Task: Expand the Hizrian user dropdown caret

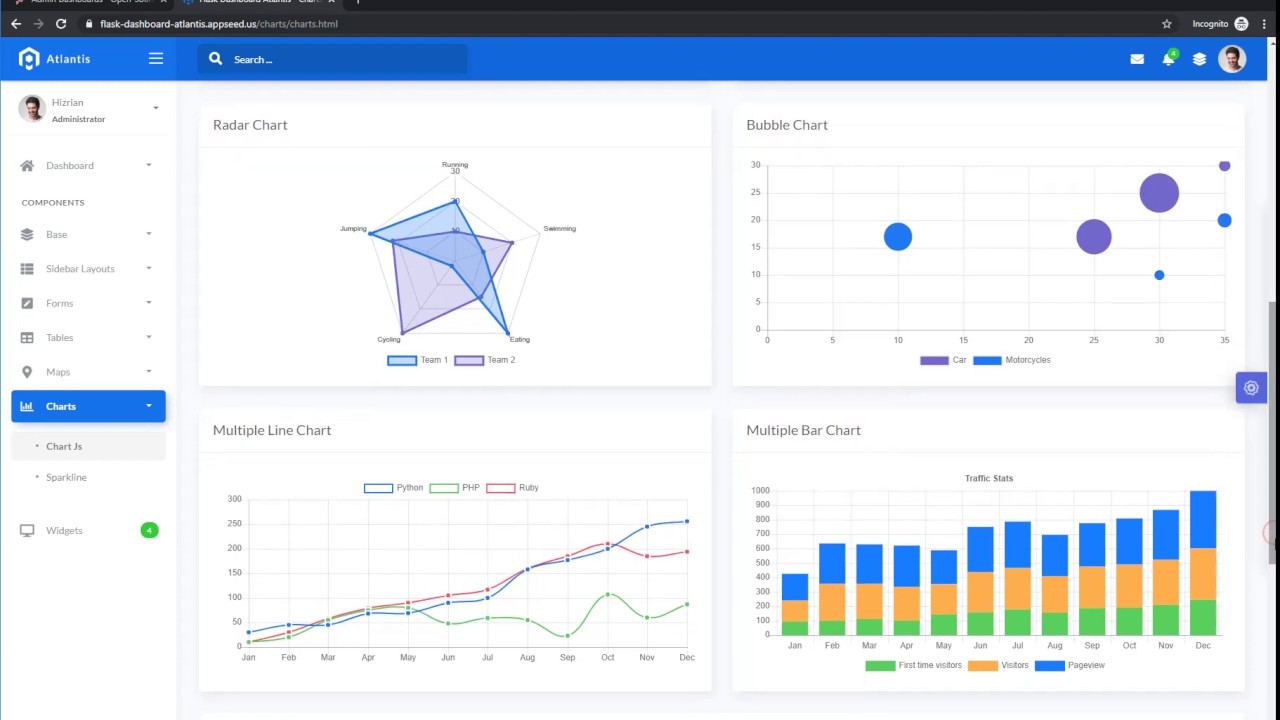Action: coord(155,108)
